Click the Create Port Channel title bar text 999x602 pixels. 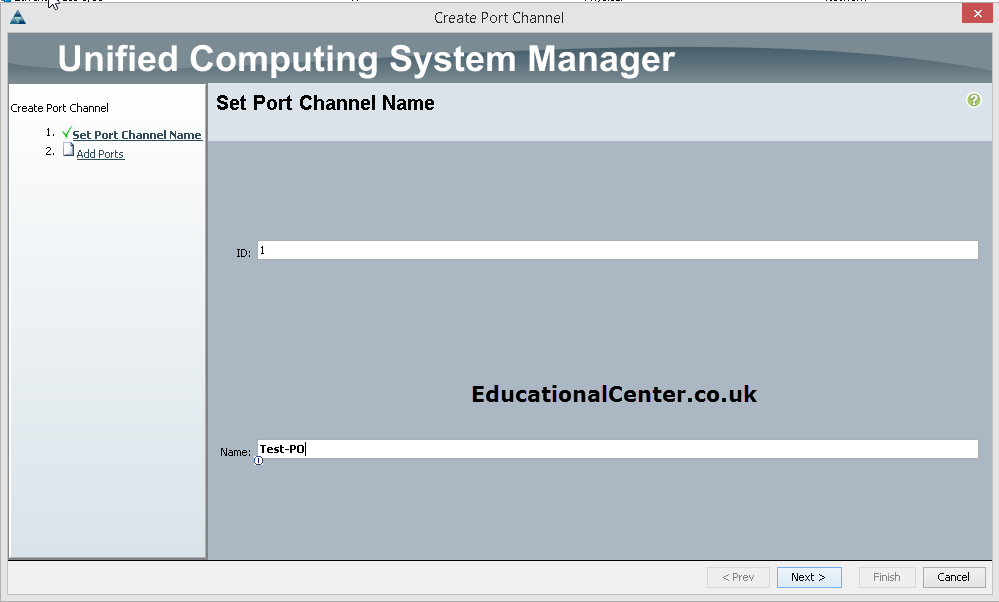tap(499, 18)
